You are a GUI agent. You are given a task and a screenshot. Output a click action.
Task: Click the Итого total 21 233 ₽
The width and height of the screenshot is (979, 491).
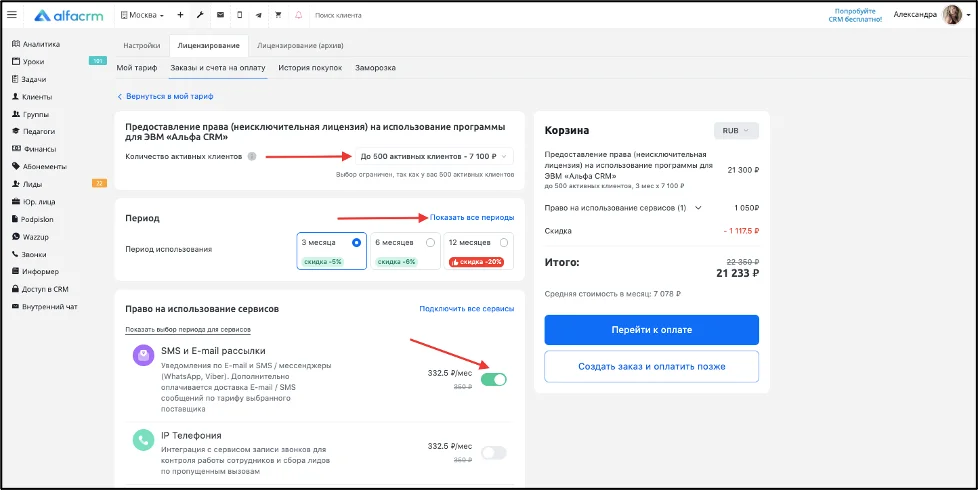(739, 273)
